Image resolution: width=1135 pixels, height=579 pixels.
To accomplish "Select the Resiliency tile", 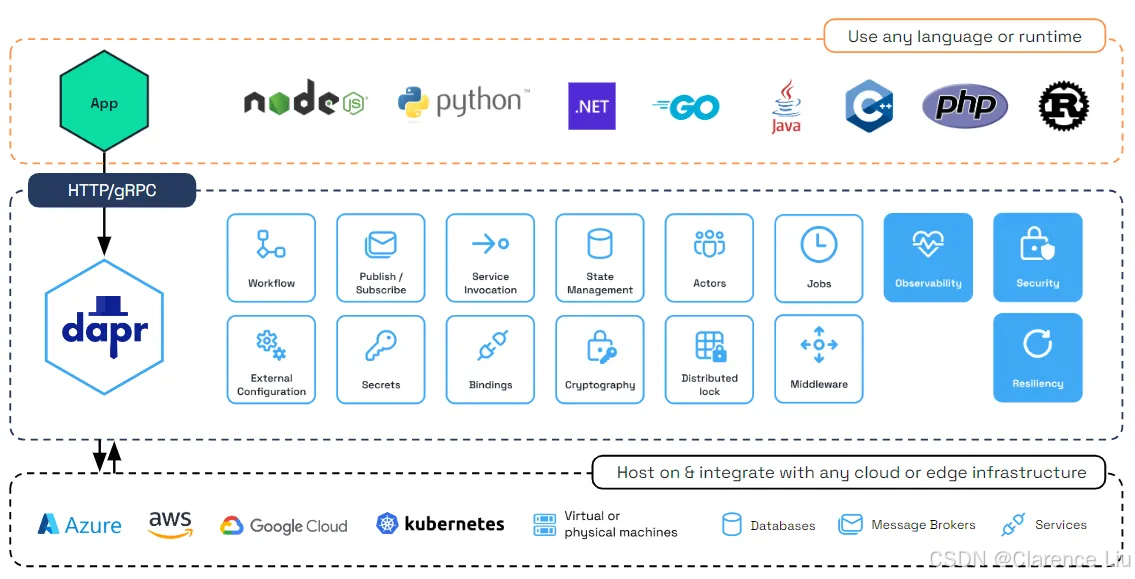I will [1038, 358].
